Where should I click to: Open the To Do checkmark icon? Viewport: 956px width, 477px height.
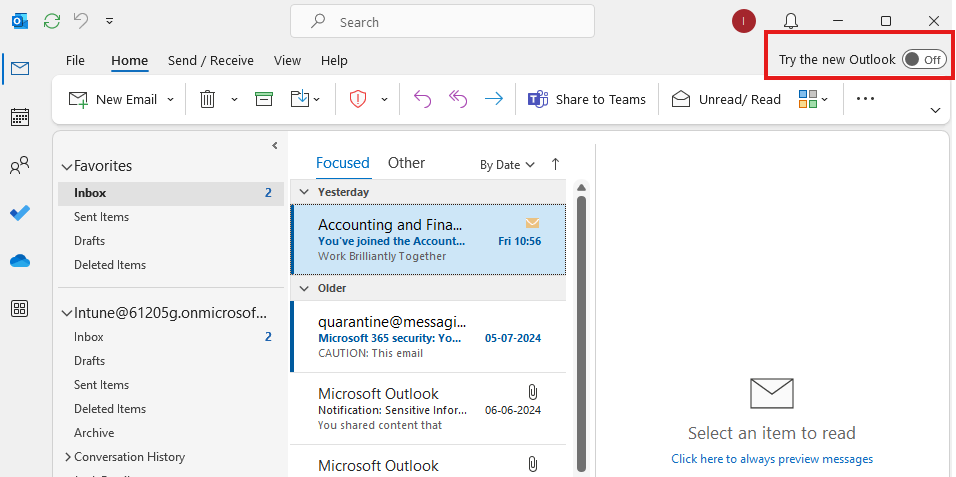pos(20,213)
